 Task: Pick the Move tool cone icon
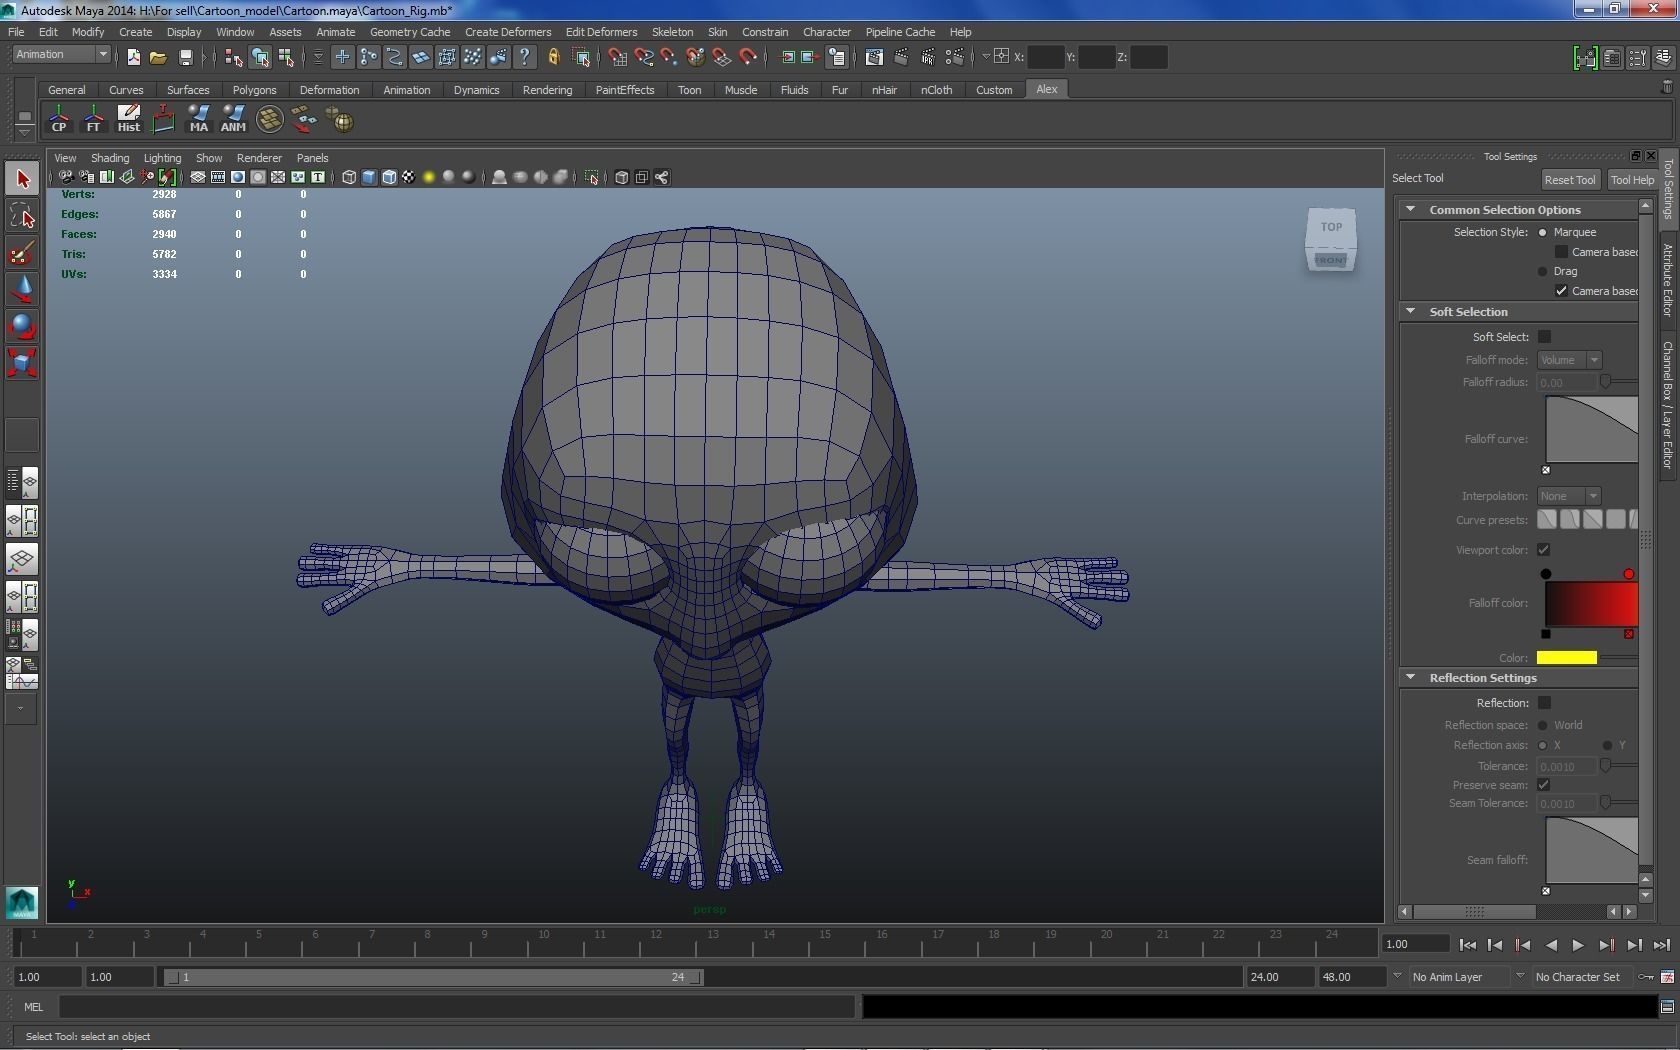pyautogui.click(x=22, y=290)
